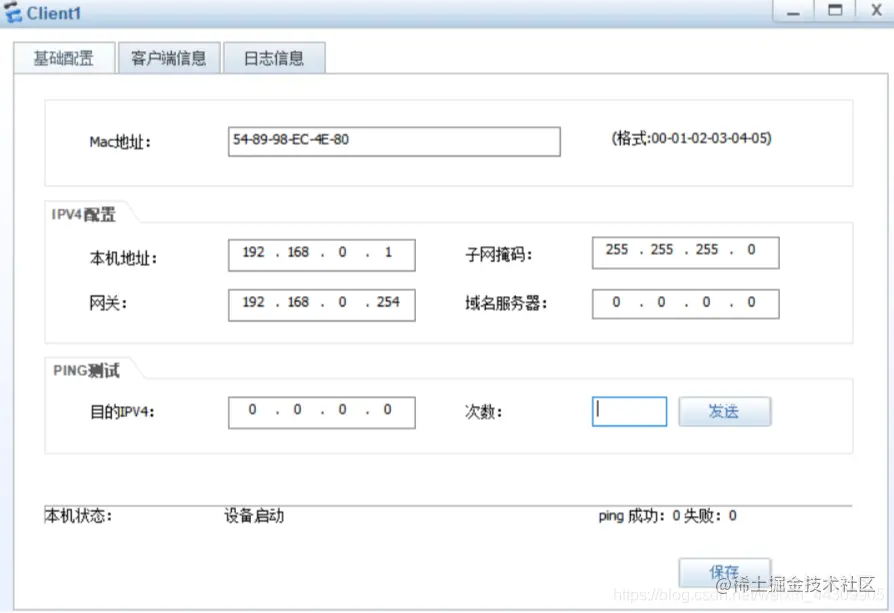Open the 客户端信息 tab
Image resolution: width=894 pixels, height=613 pixels.
point(169,58)
